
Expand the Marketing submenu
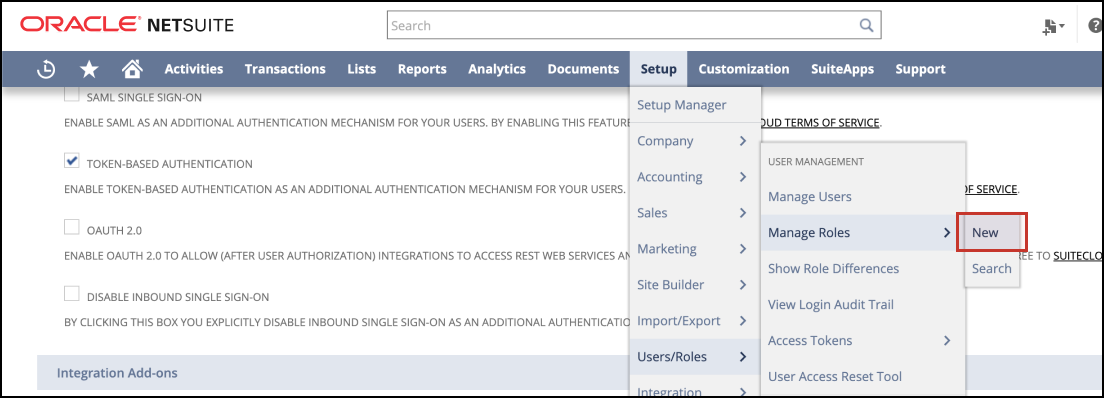point(695,249)
